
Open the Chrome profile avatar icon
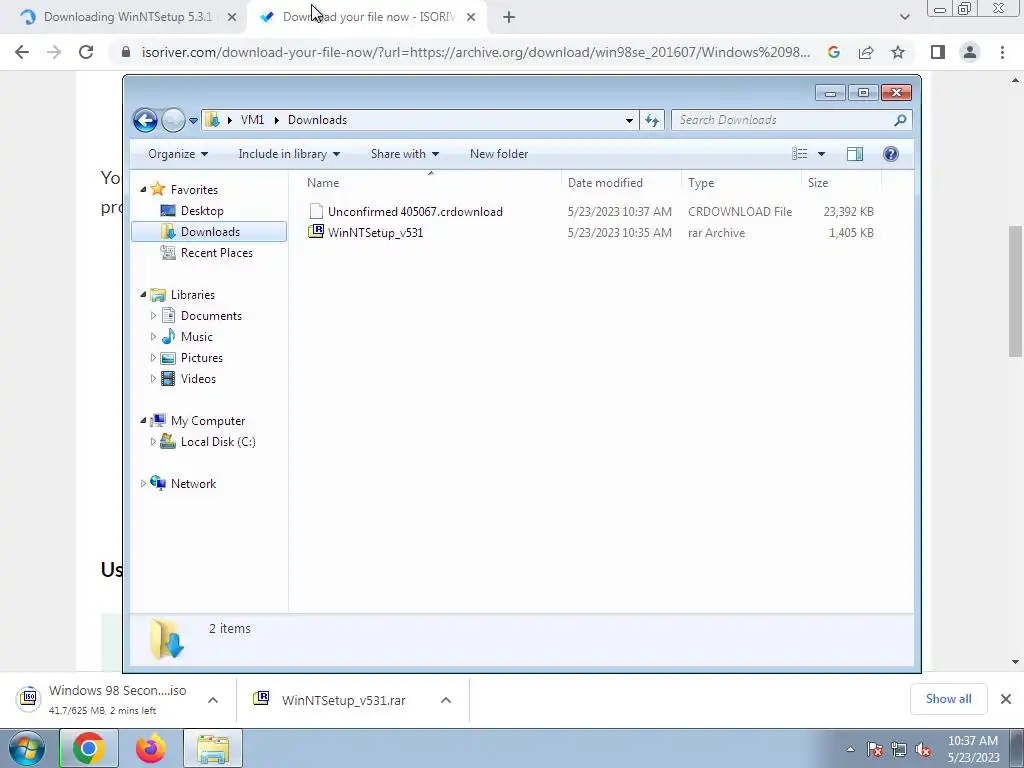click(x=970, y=52)
